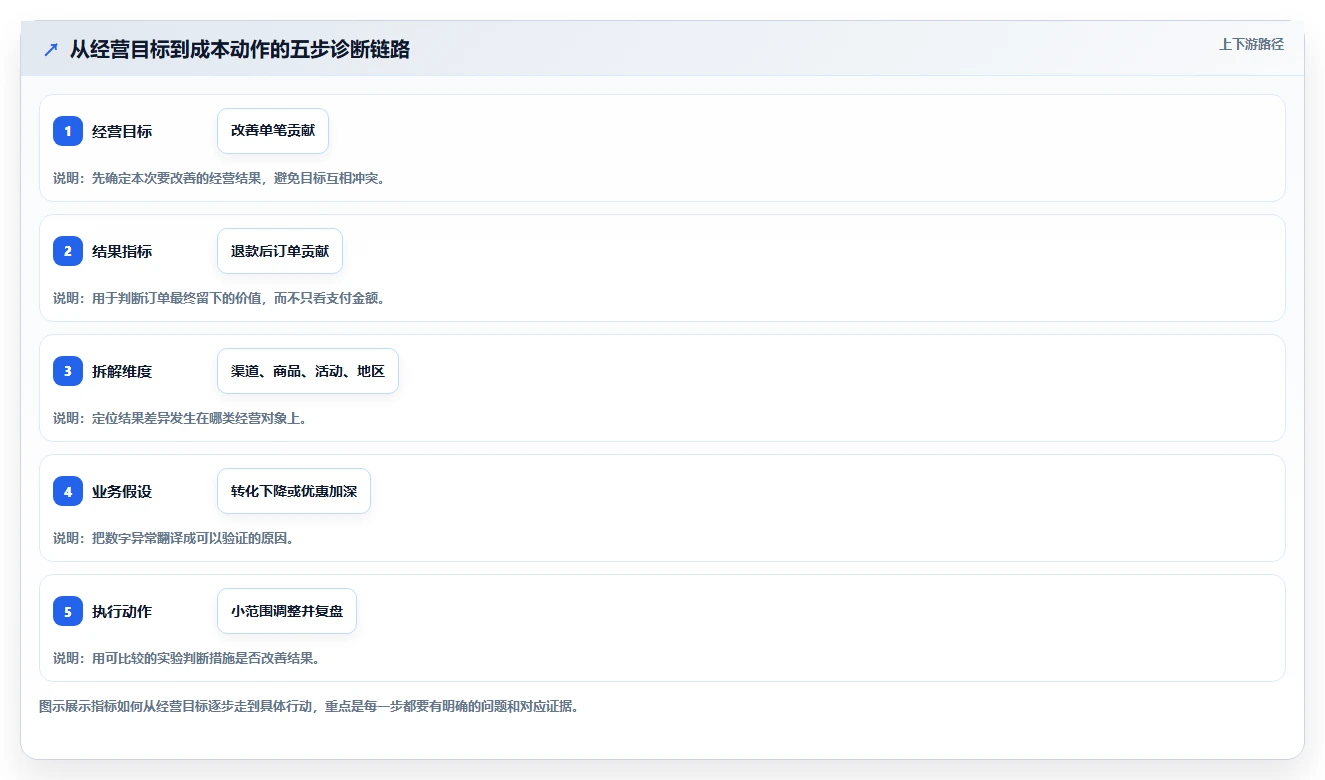The height and width of the screenshot is (780, 1325).
Task: Select the 经营目标 step label
Action: (122, 131)
